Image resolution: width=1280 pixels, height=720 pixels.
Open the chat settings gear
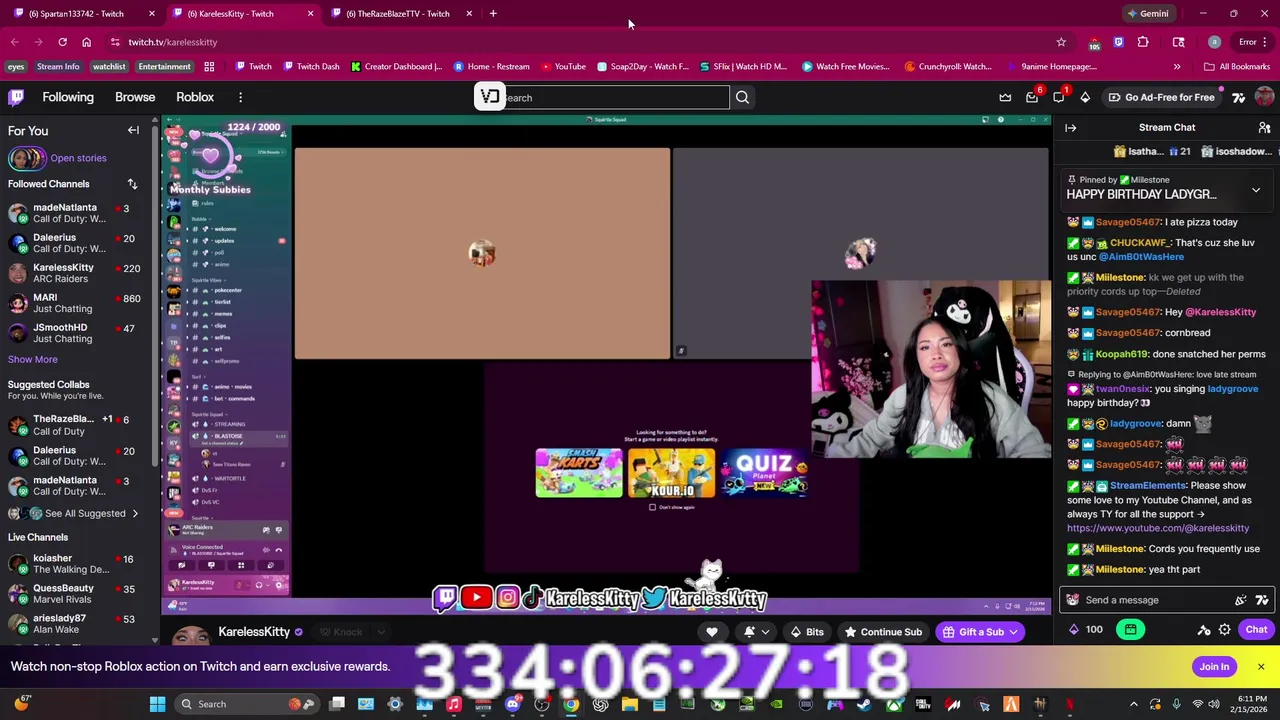click(1224, 630)
